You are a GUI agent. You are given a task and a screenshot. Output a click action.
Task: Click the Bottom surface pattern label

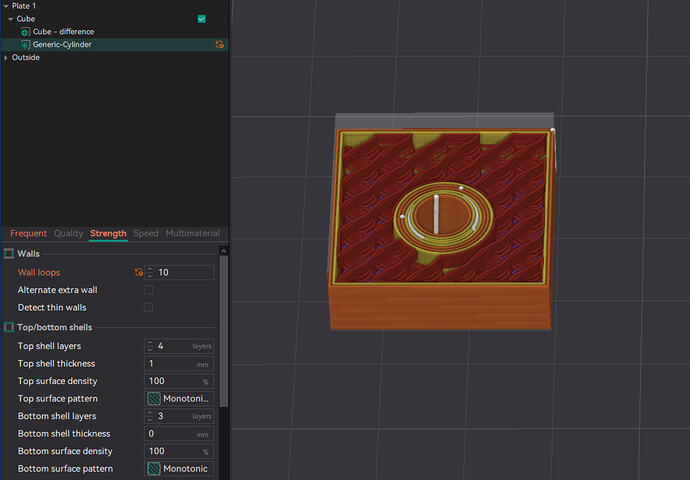[x=65, y=469]
